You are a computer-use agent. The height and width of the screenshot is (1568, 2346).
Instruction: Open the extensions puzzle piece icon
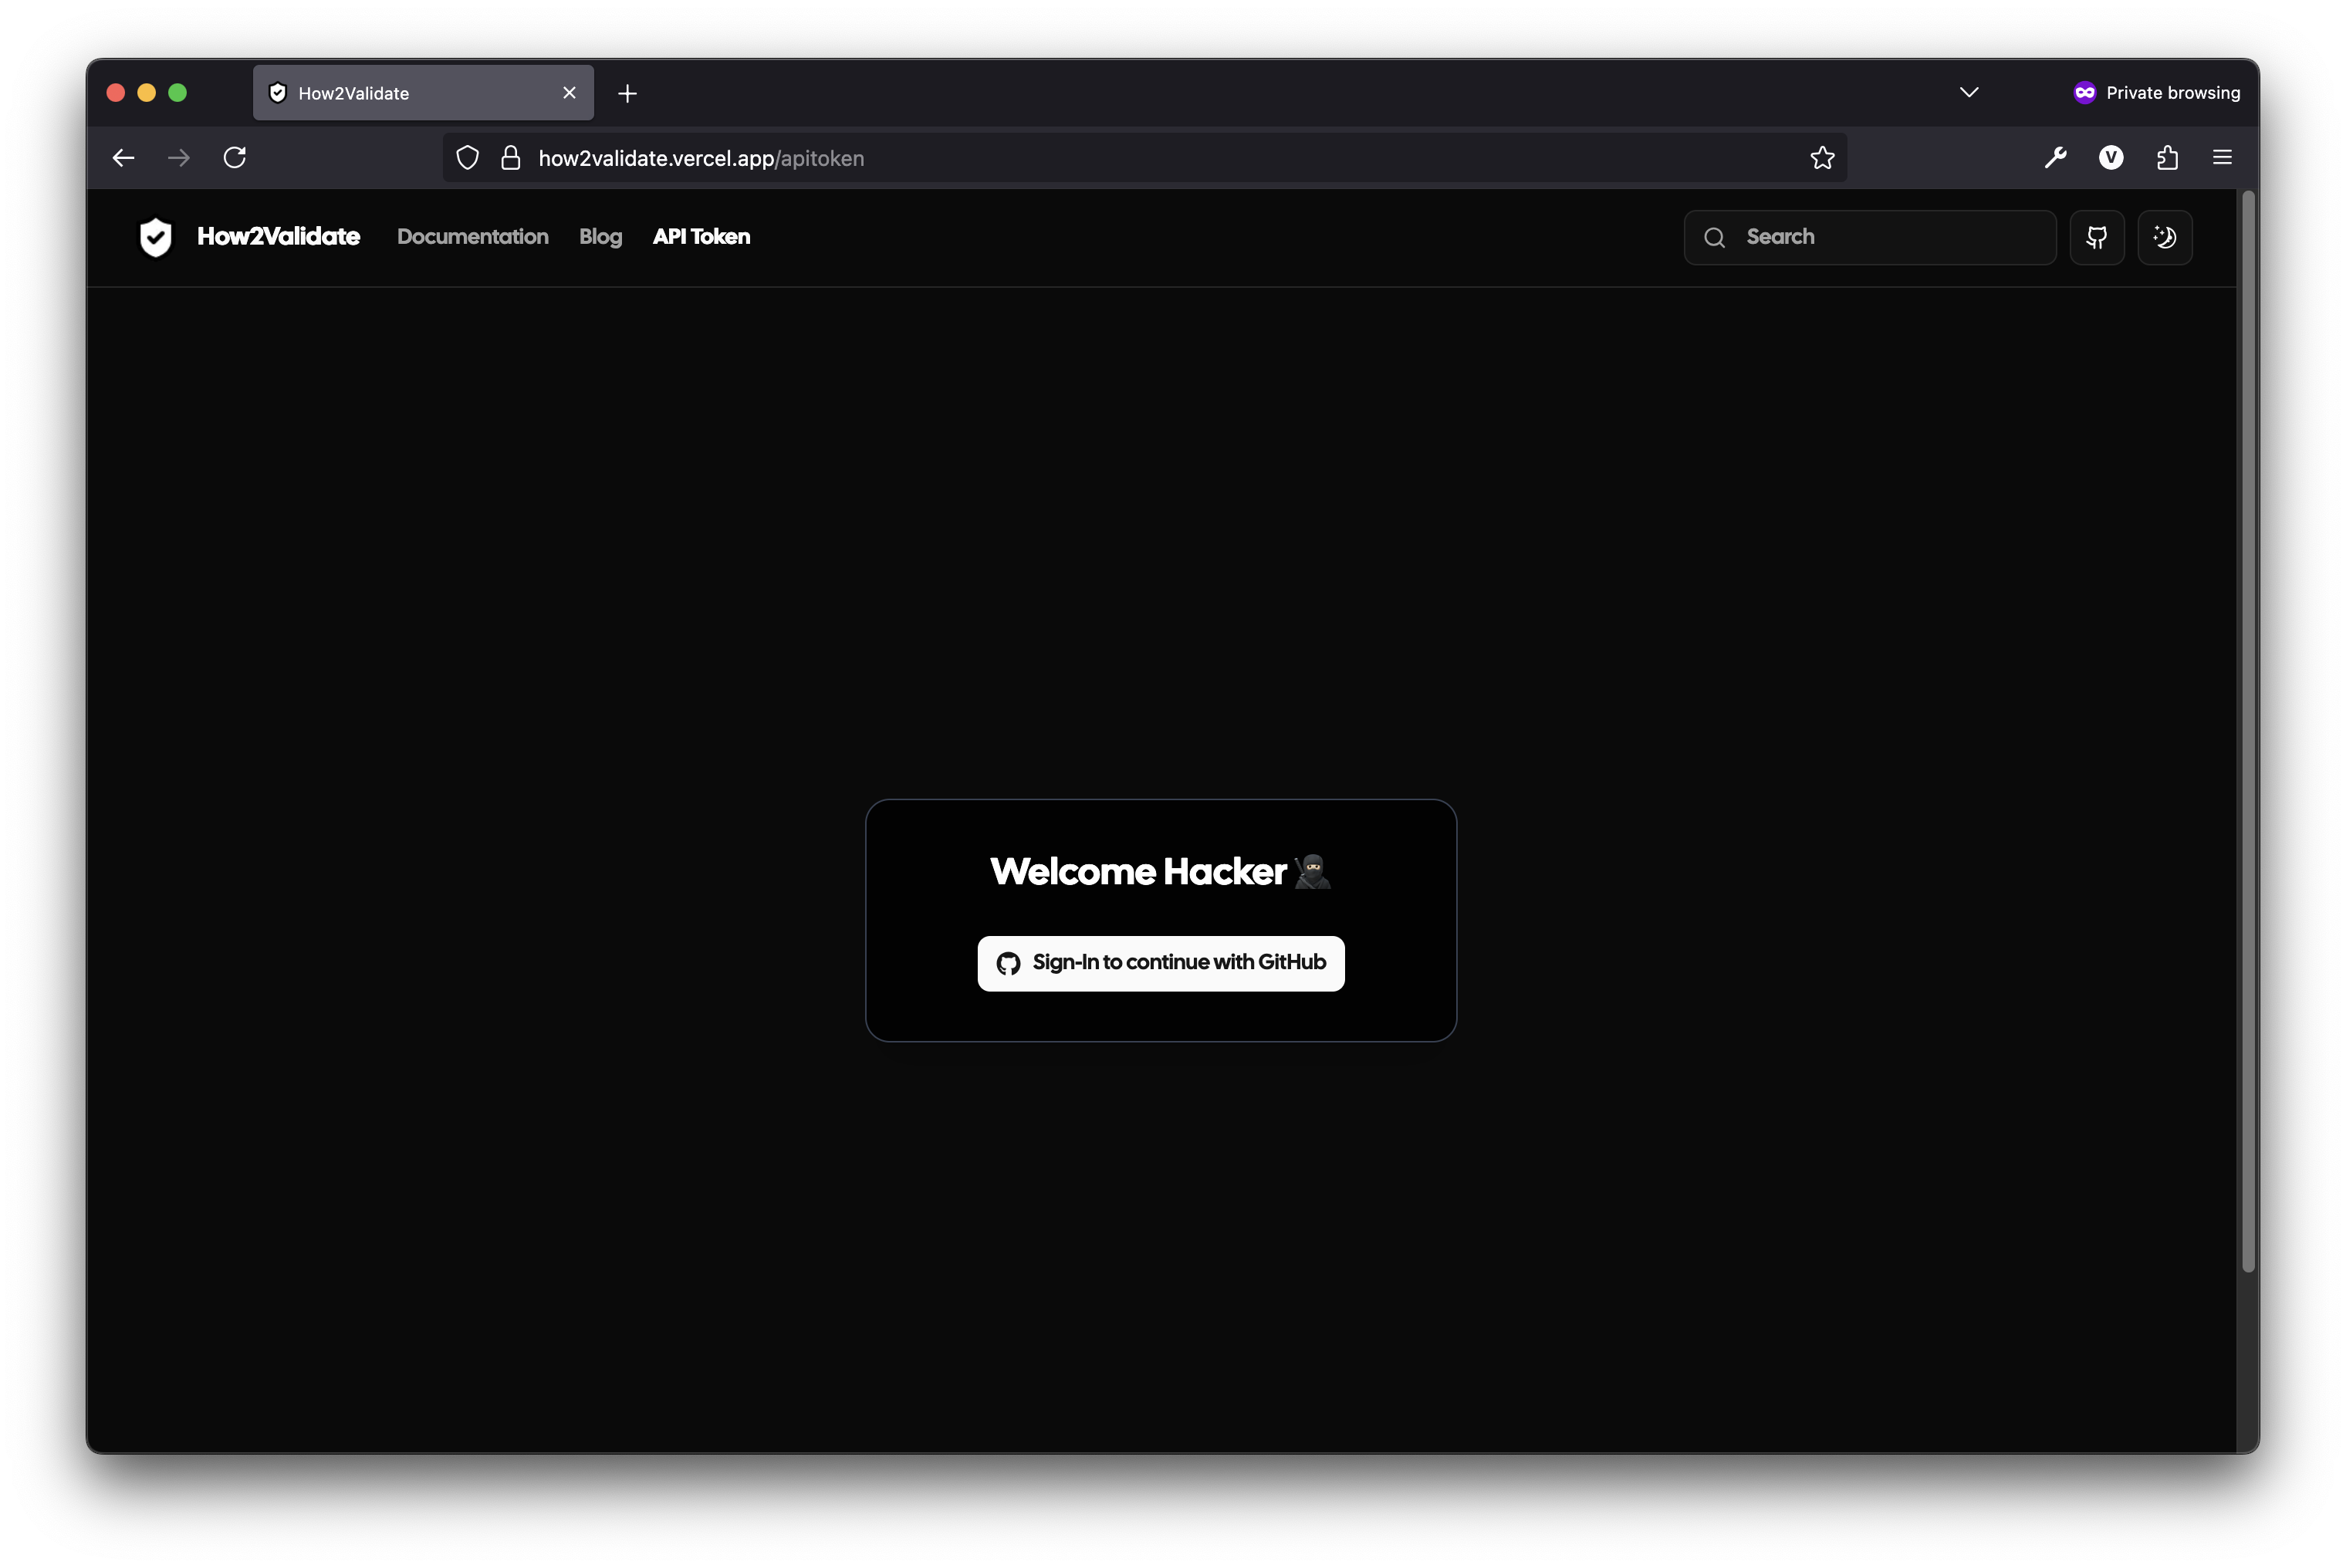2166,157
